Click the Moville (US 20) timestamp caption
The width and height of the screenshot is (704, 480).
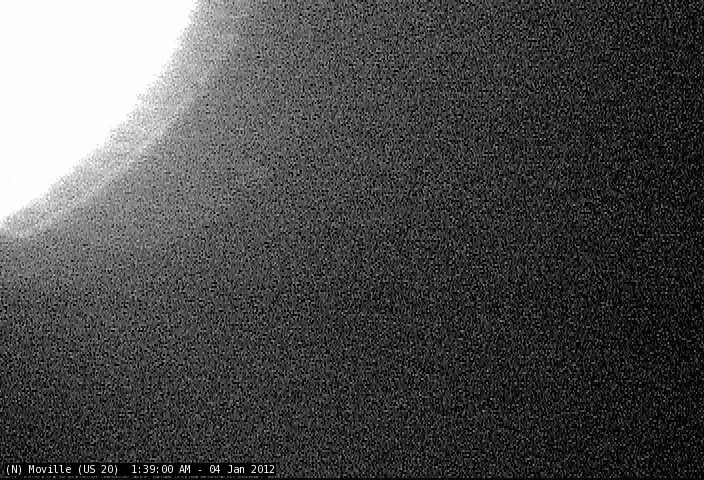(140, 469)
